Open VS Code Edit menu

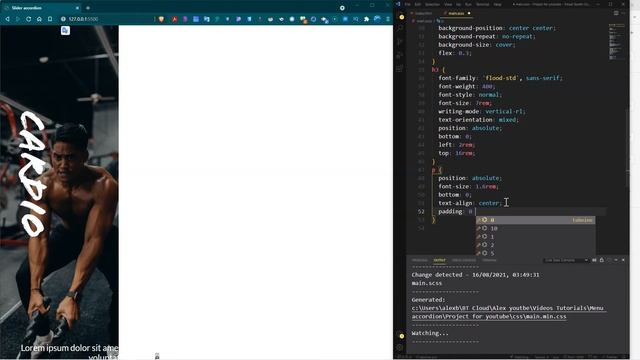coord(418,4)
